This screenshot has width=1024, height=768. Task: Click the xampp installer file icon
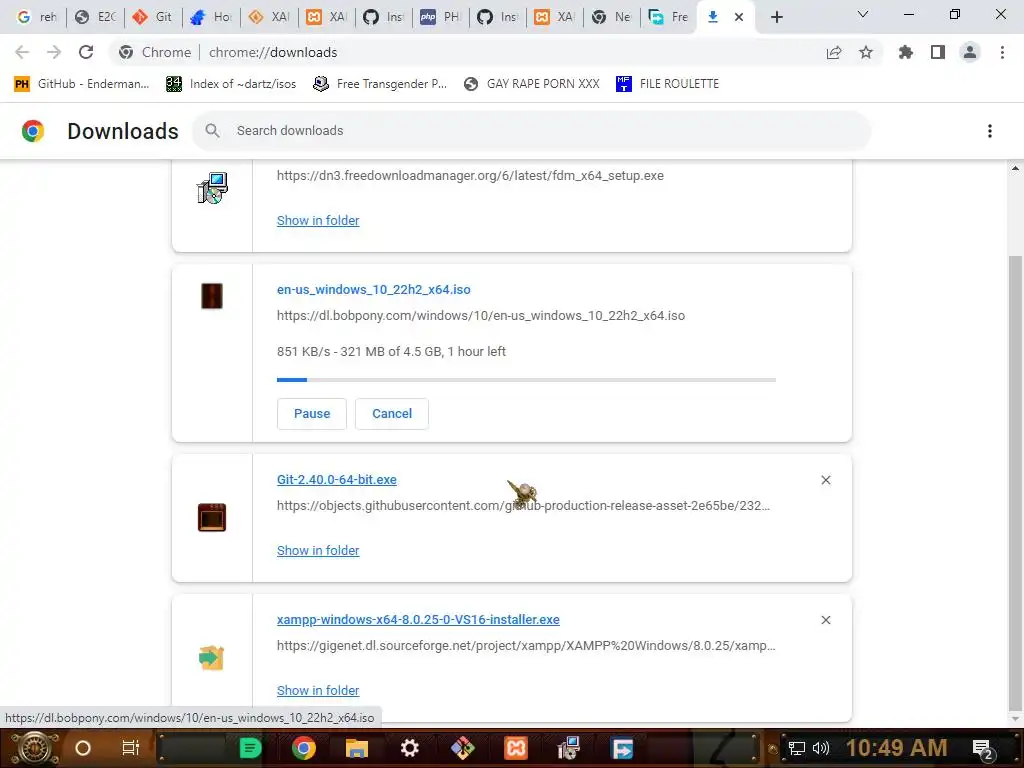point(212,657)
